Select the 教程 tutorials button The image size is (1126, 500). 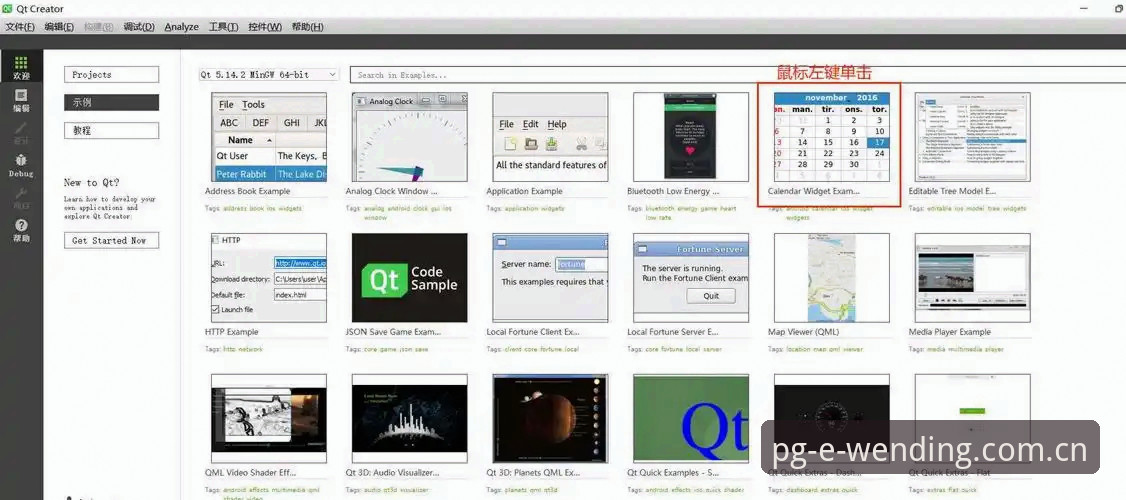(x=111, y=131)
